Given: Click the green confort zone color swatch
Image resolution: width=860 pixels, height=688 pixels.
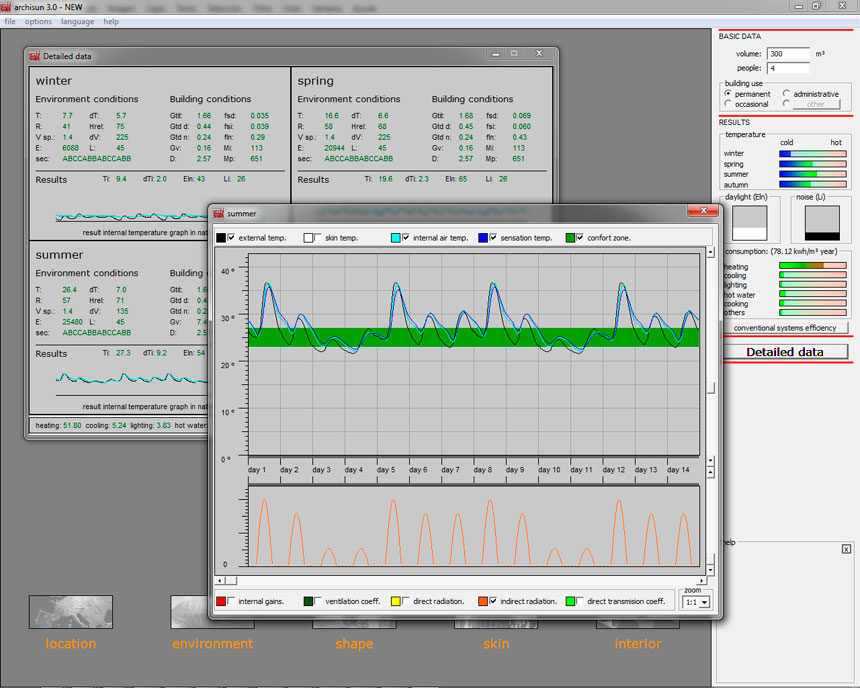Looking at the screenshot, I should [571, 237].
